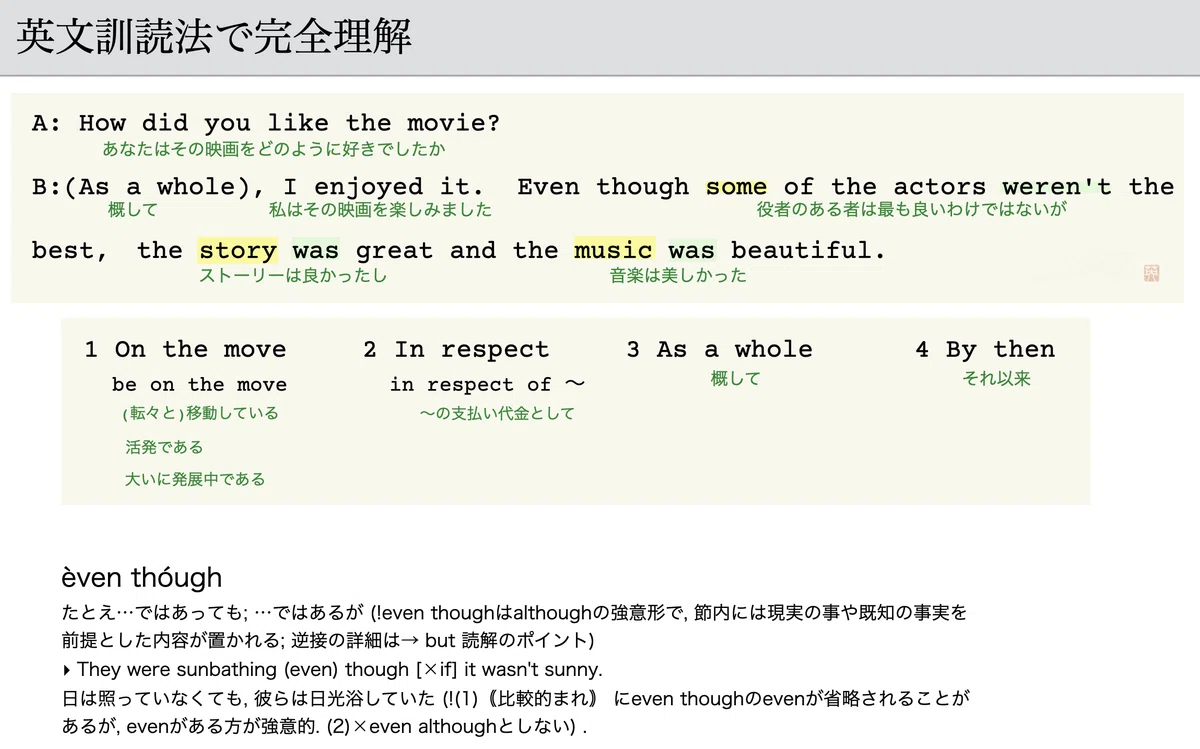Select answer option '2 In respect'

point(456,349)
